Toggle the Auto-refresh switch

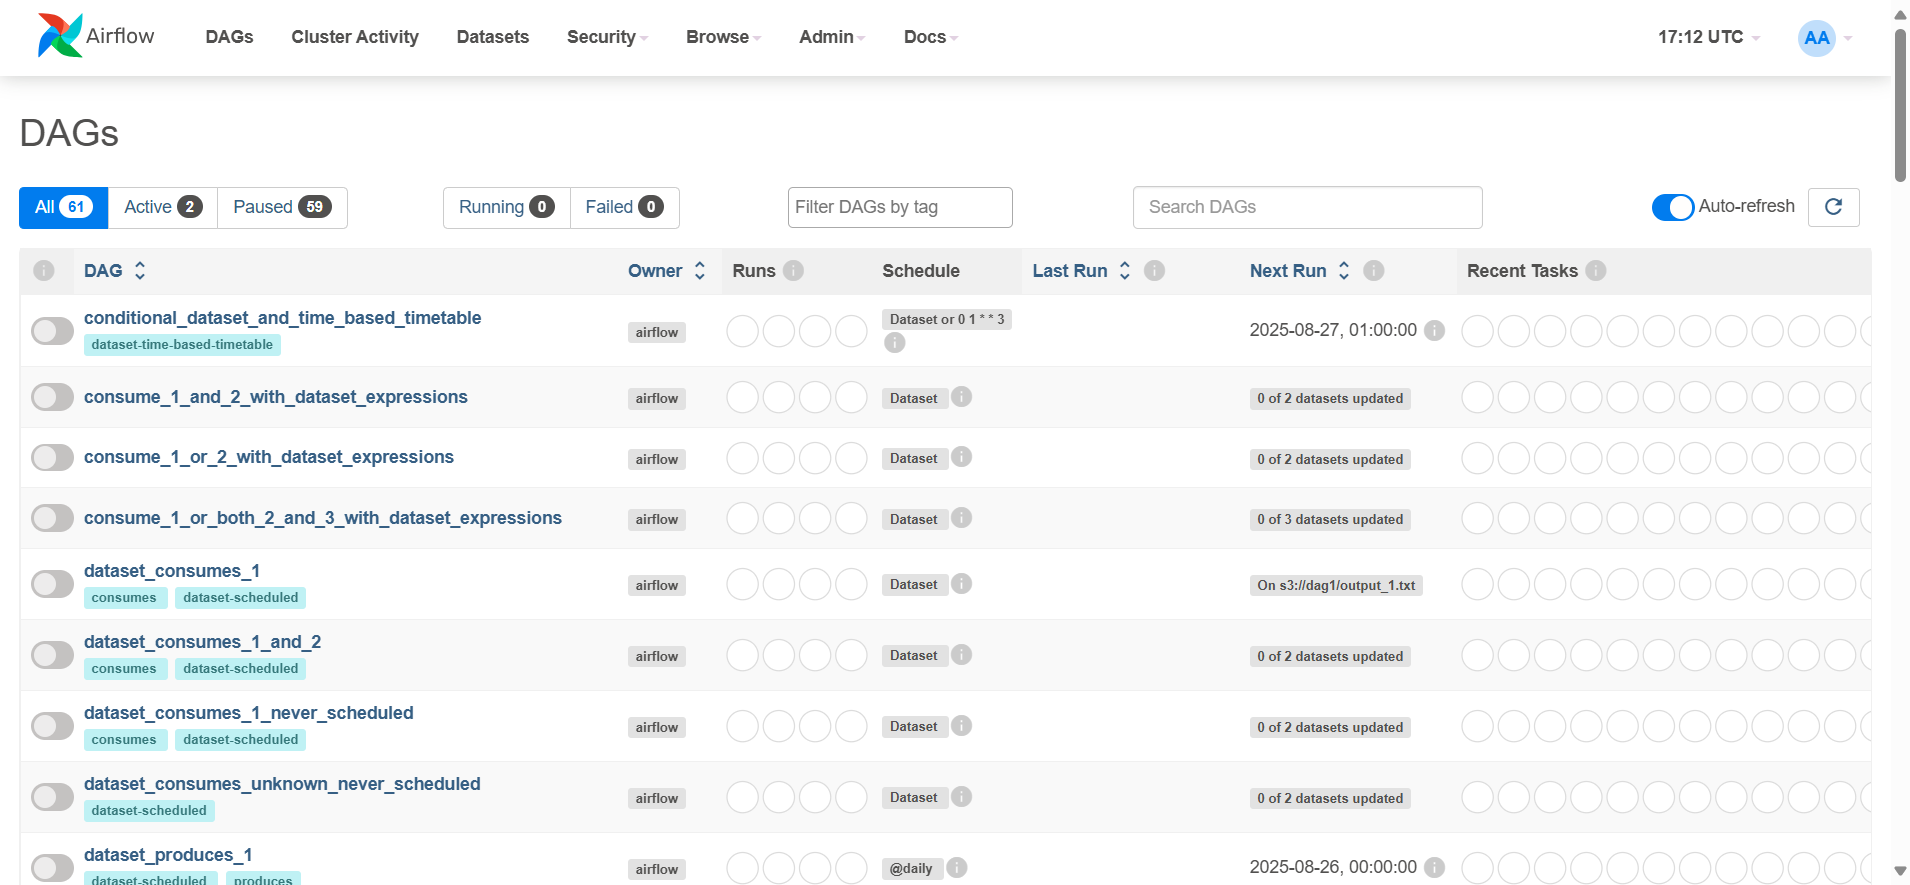(x=1672, y=207)
